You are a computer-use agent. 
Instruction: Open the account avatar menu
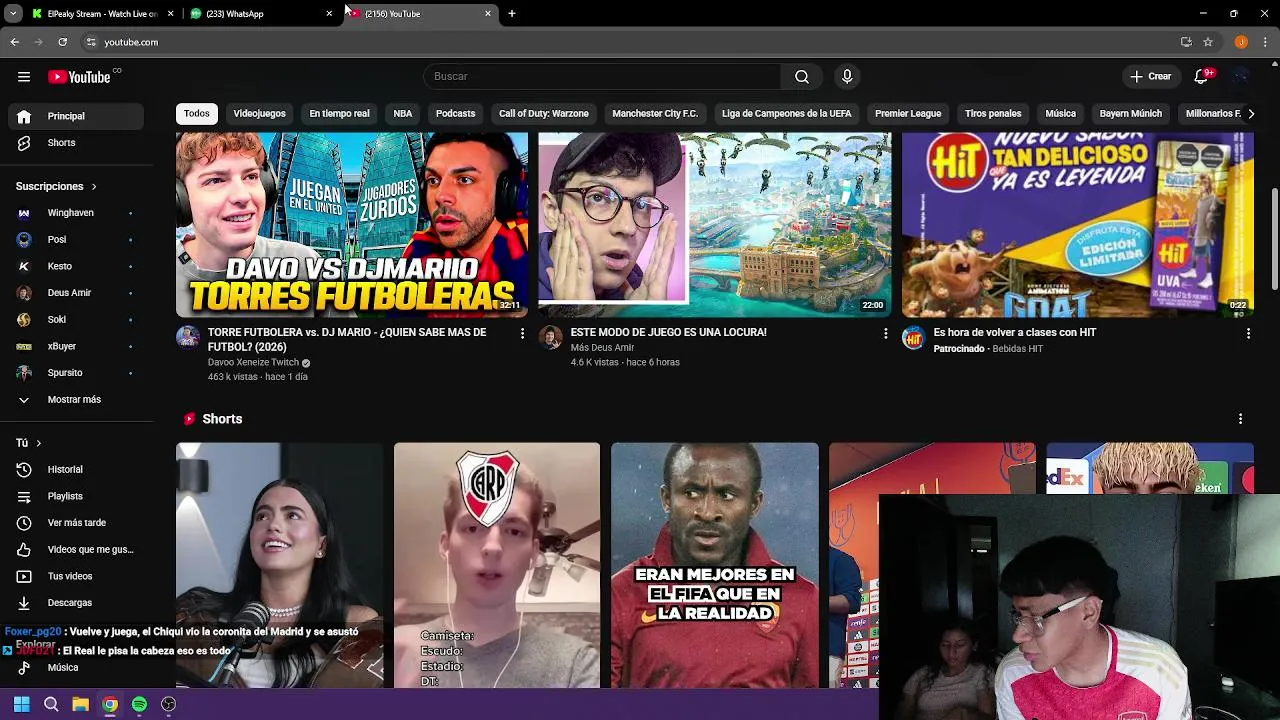tap(1241, 77)
